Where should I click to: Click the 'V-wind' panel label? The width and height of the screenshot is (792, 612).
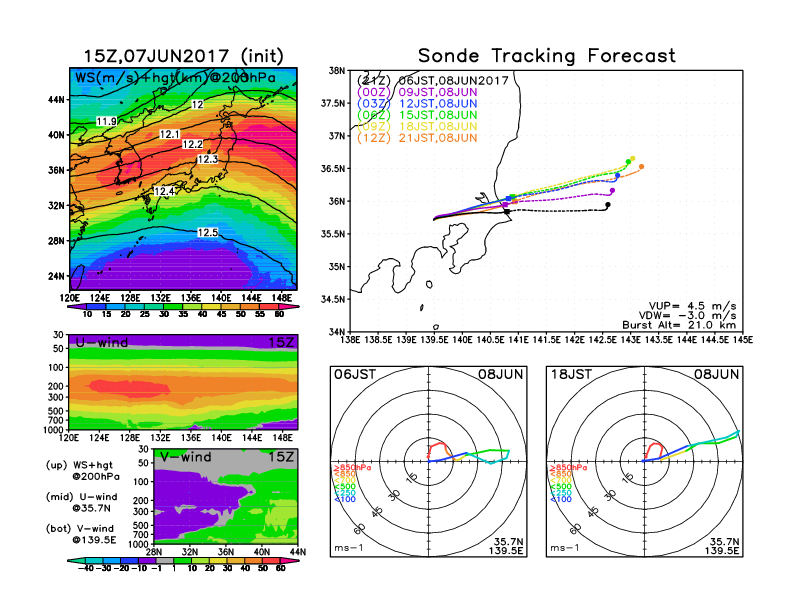[186, 457]
